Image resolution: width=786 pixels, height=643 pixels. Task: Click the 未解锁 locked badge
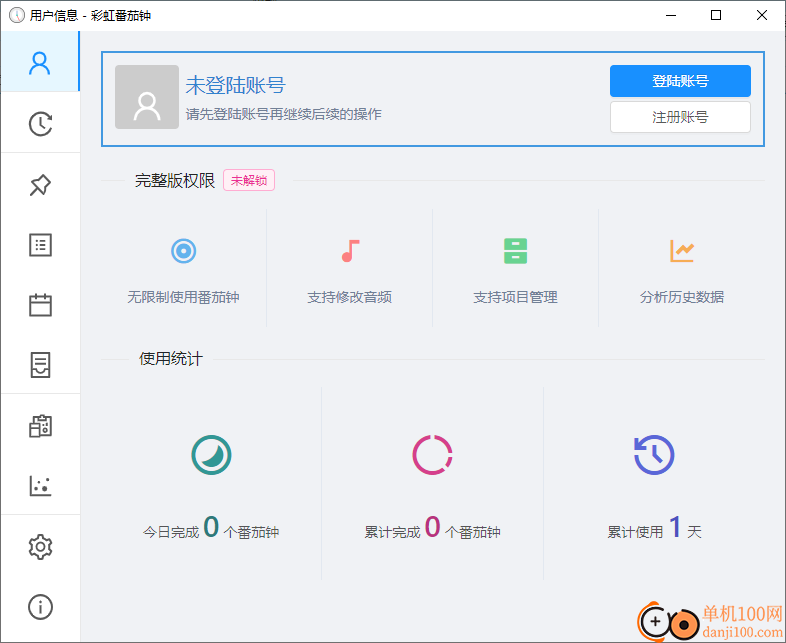(249, 180)
